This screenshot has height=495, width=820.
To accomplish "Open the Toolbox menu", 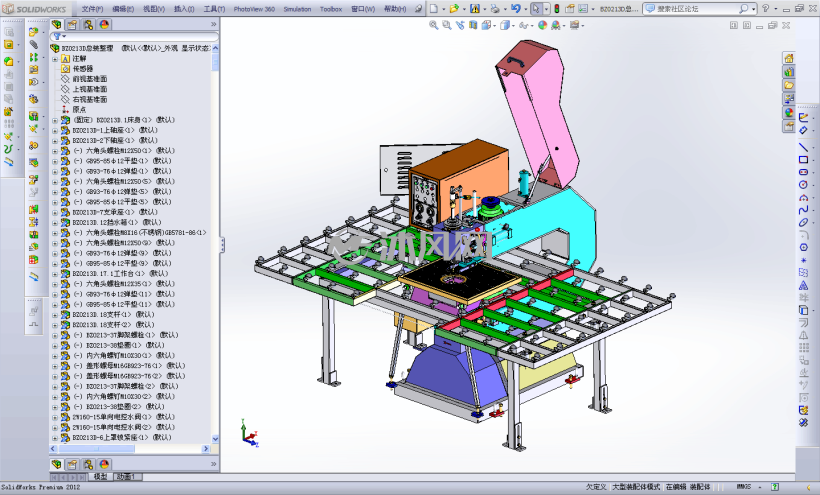I will (331, 9).
